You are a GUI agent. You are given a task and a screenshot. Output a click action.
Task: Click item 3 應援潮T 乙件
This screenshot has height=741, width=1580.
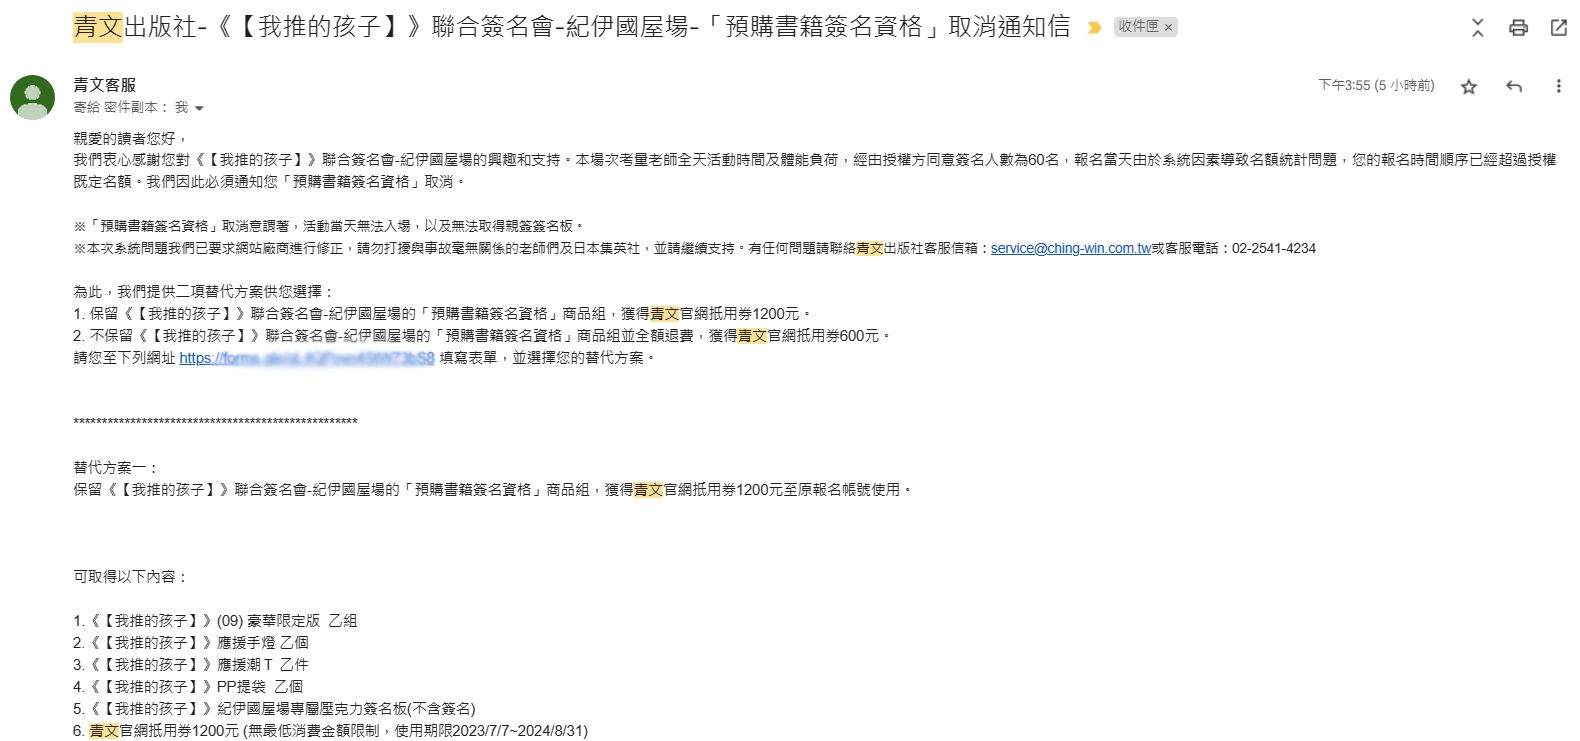(191, 665)
